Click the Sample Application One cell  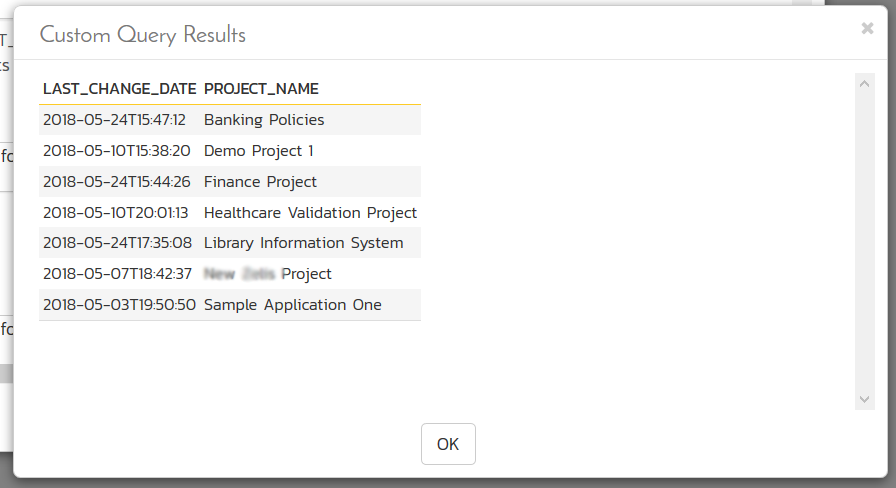pos(292,305)
